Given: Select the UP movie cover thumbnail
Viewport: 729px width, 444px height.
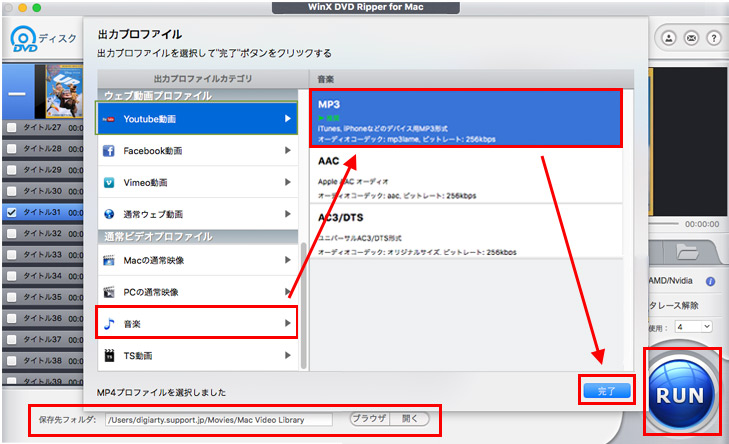Looking at the screenshot, I should tap(64, 91).
